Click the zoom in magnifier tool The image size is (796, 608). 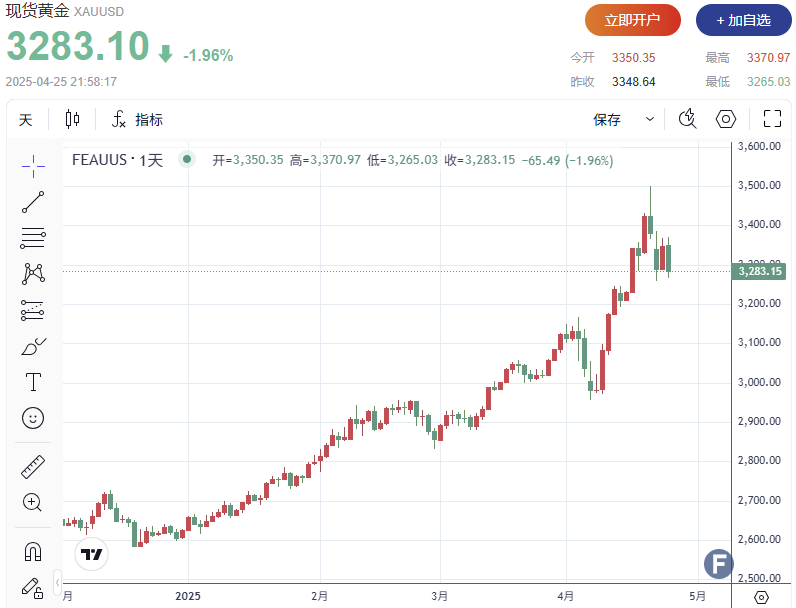click(33, 502)
